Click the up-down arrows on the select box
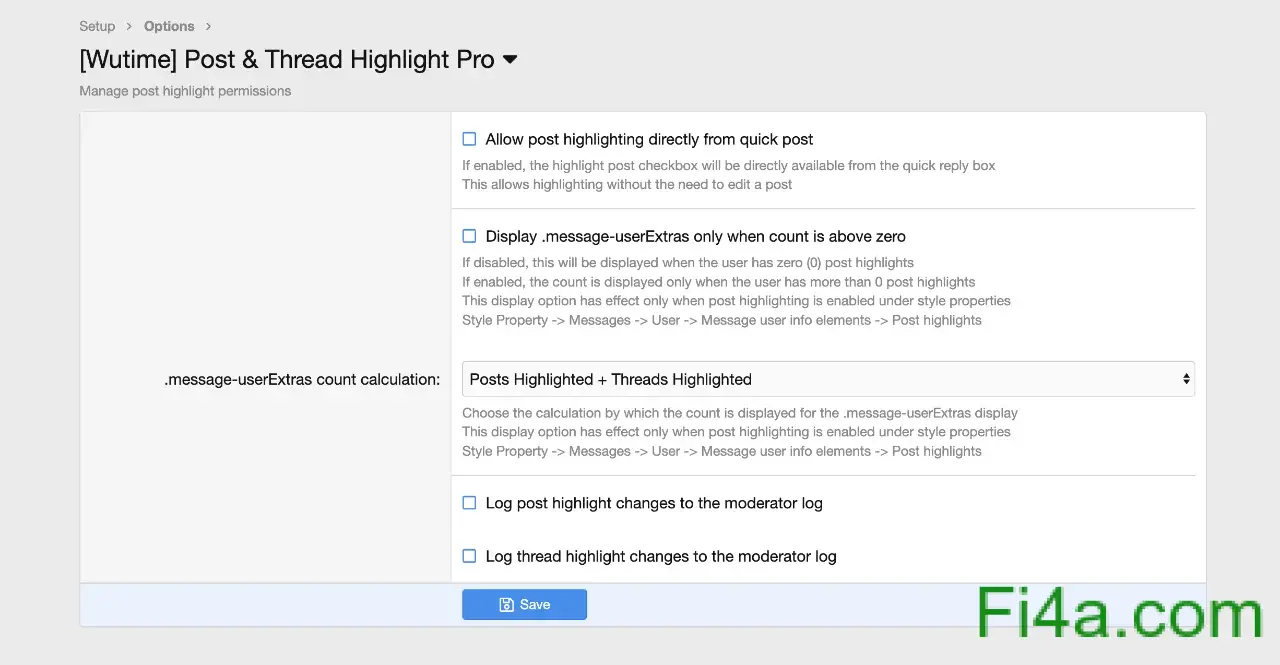1280x665 pixels. [1186, 379]
